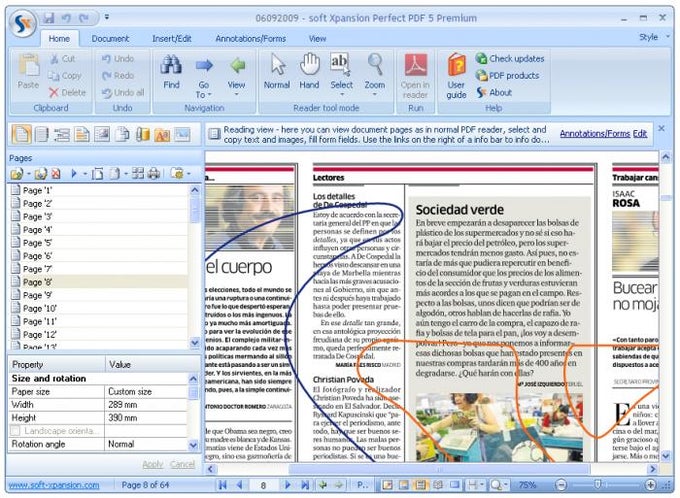
Task: Click the Delete red X
Action: pyautogui.click(x=54, y=92)
